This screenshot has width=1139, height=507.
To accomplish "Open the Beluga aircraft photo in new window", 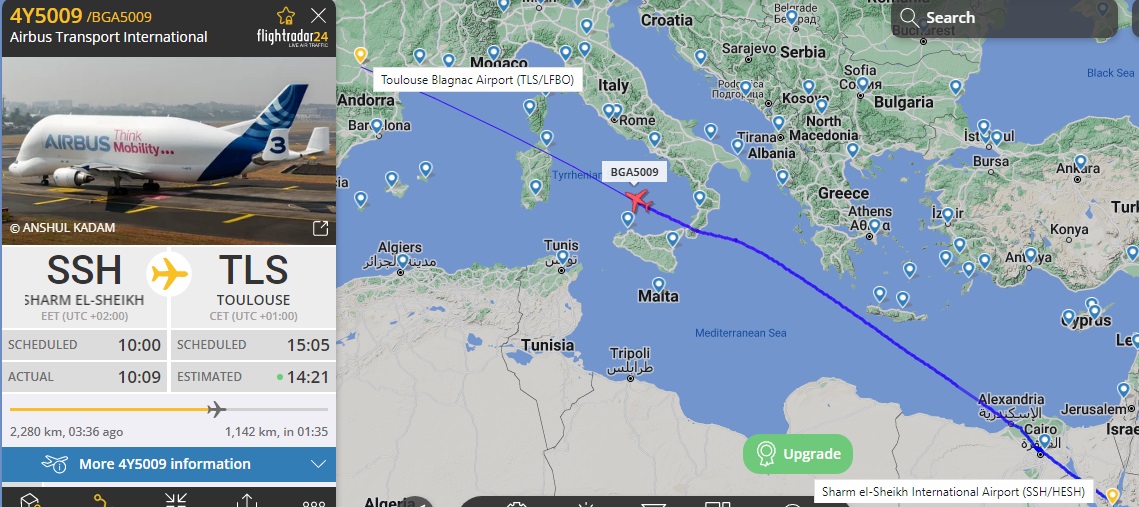I will (320, 228).
